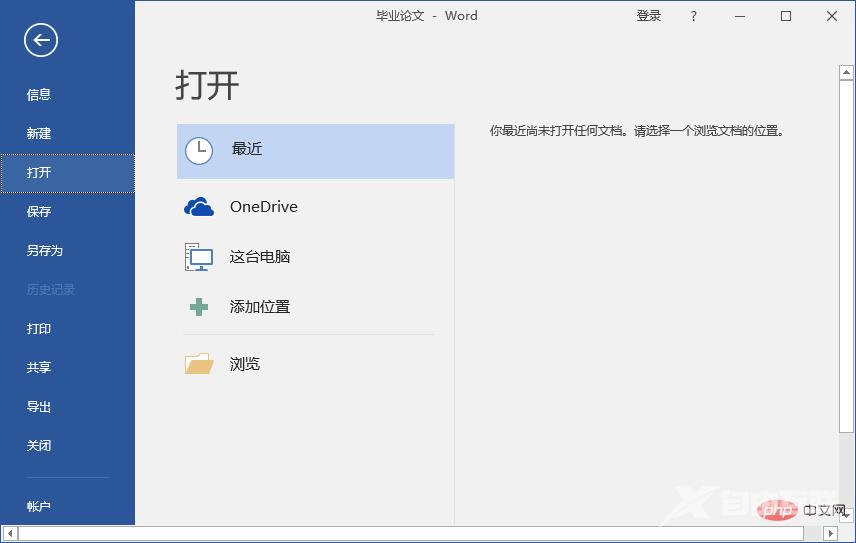Click the OneDrive cloud icon
Image resolution: width=856 pixels, height=543 pixels.
199,207
